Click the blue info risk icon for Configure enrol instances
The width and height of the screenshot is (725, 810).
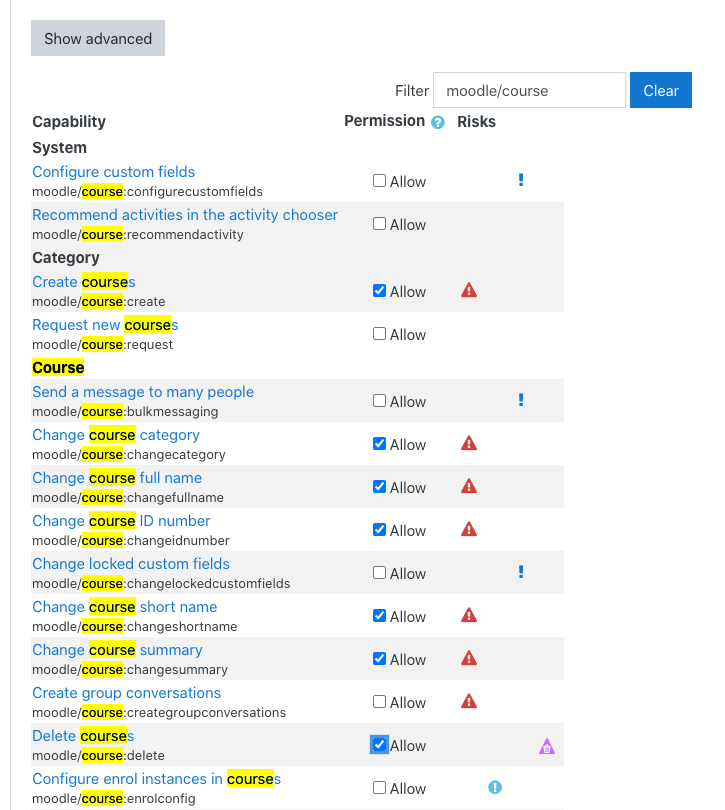(495, 787)
